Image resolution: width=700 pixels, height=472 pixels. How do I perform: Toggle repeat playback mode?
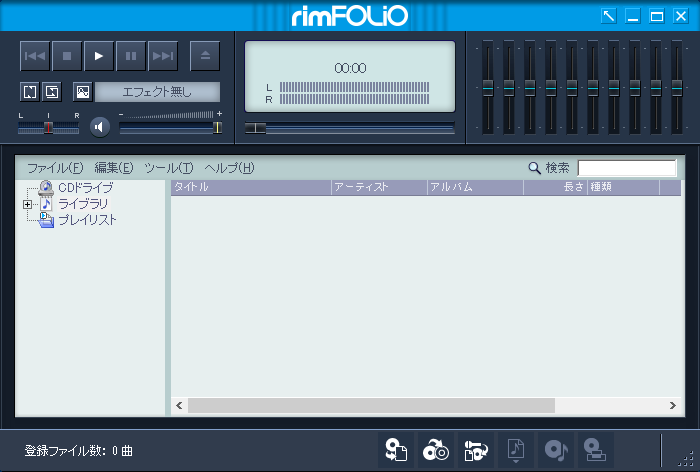tap(30, 92)
